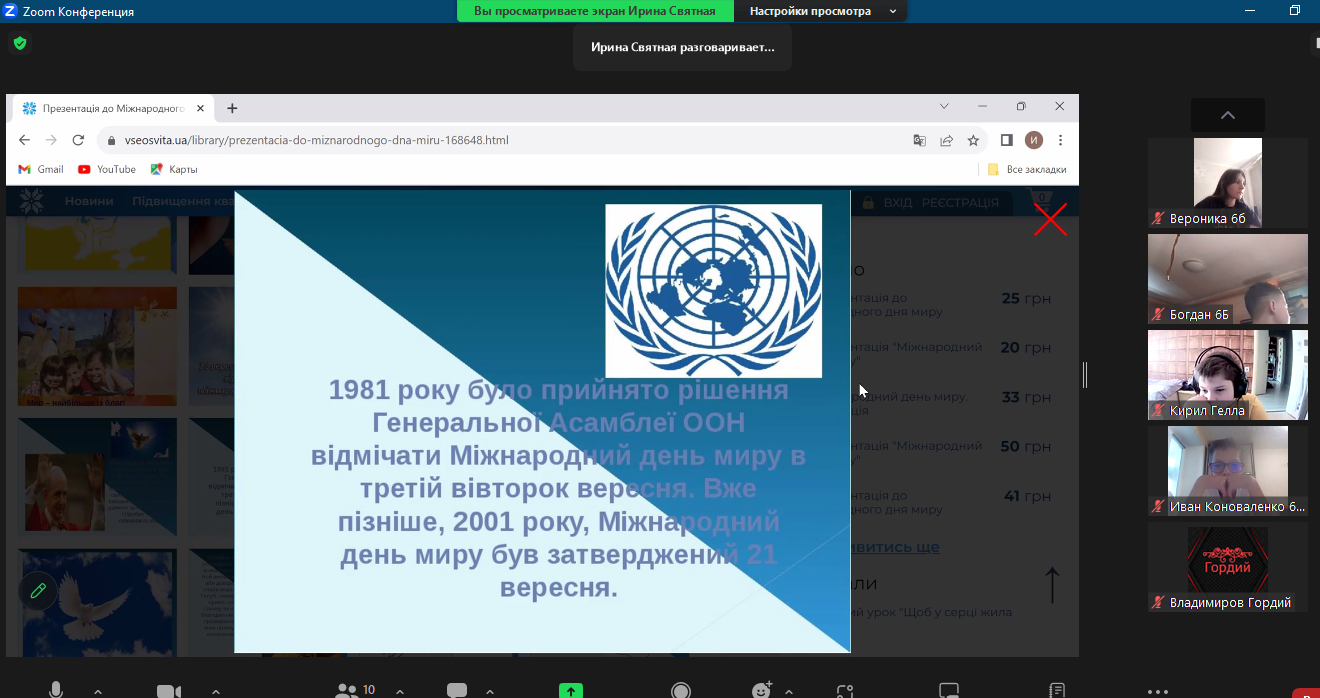Click the slide thumbnail with the white dove

(x=97, y=601)
